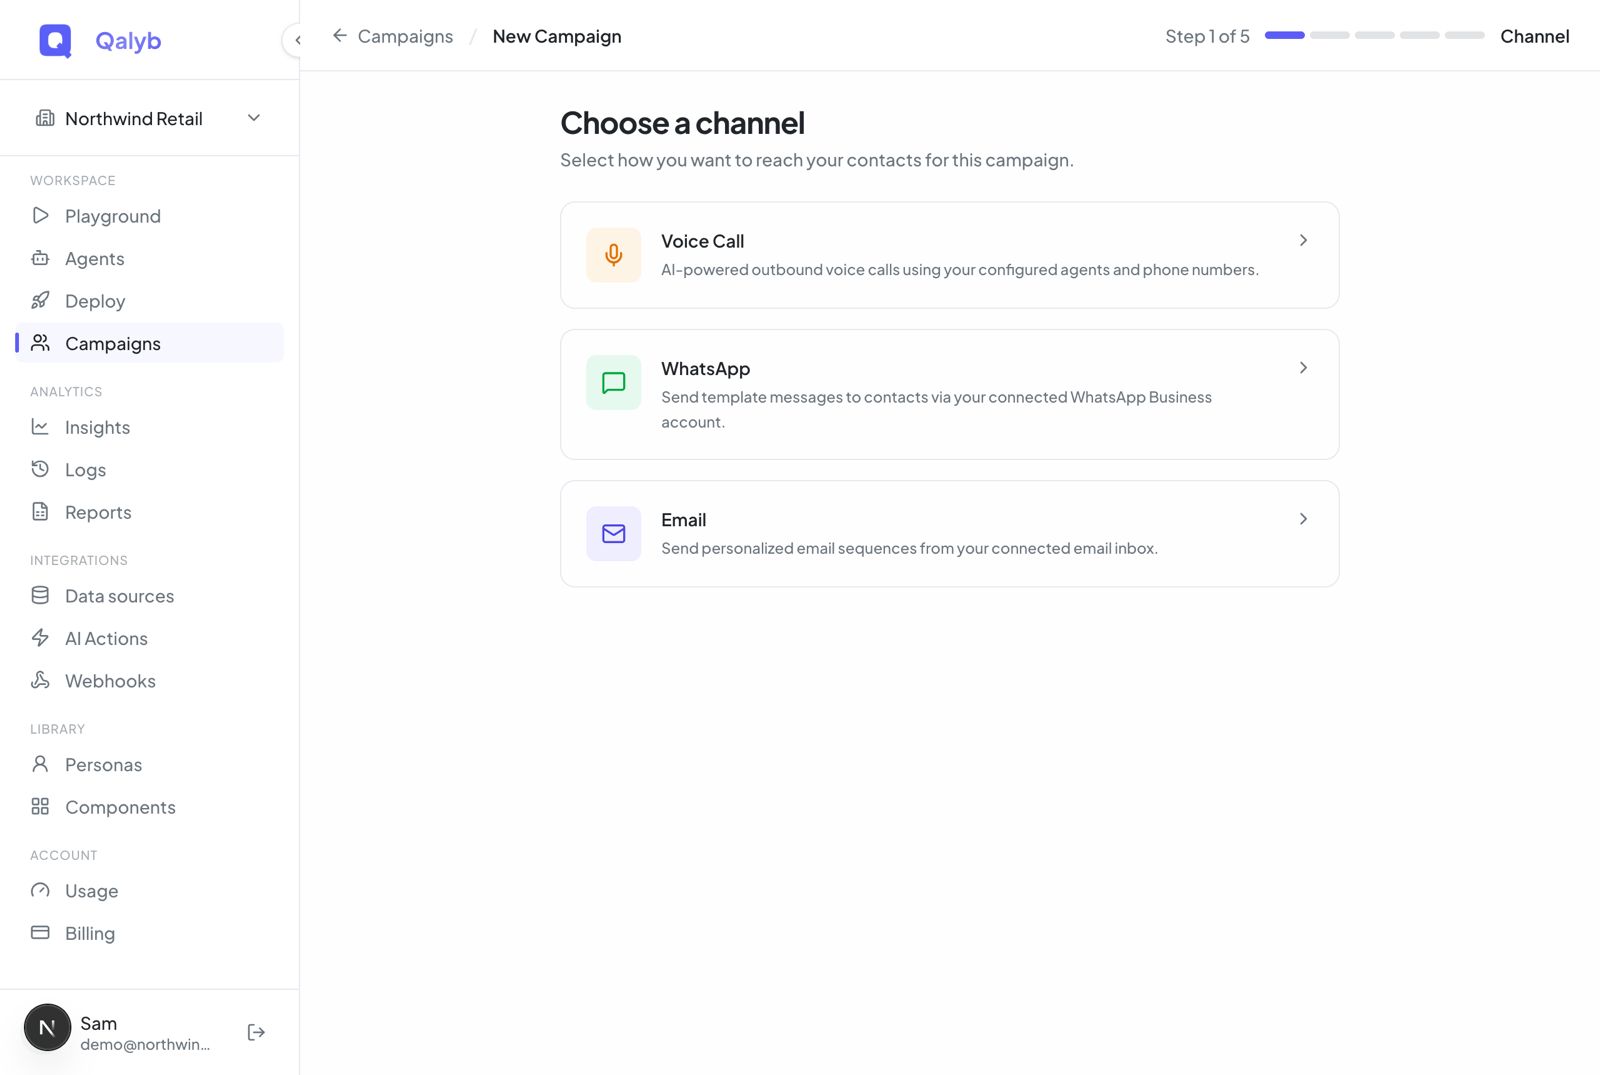Click the orange microphone Voice Call icon
The image size is (1600, 1075).
[x=614, y=255]
